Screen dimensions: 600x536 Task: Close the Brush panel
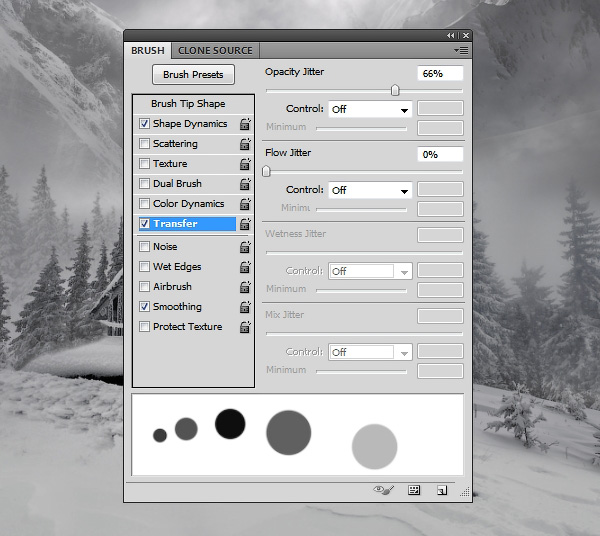tap(466, 36)
